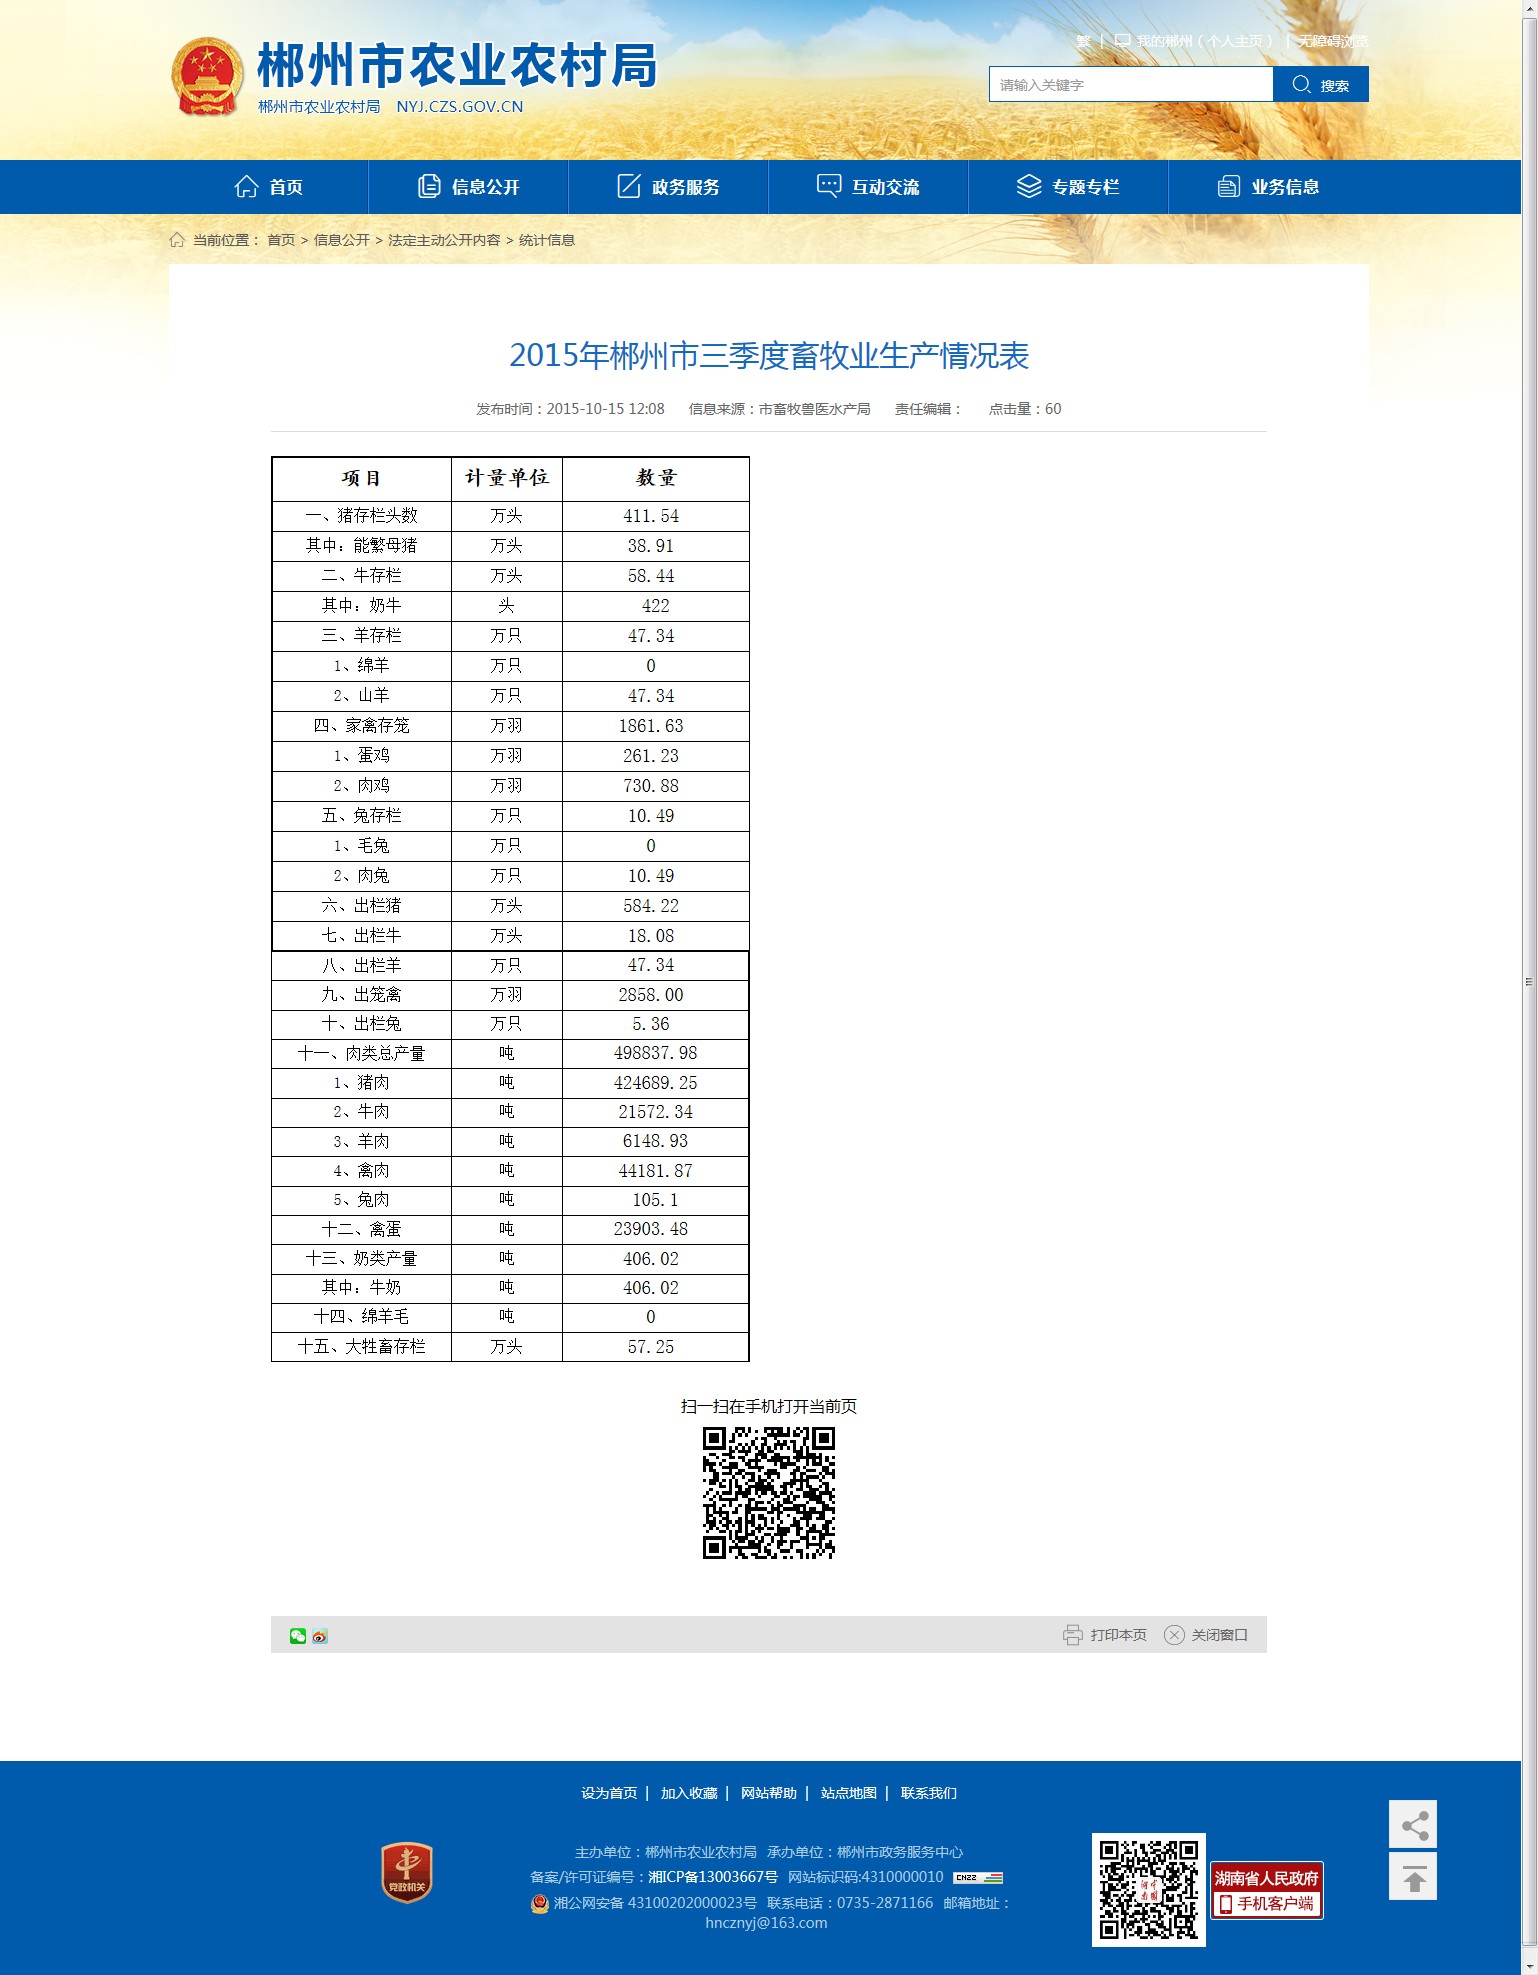The image size is (1538, 1975).
Task: Click the 四、家禽存笼 table cell
Action: pyautogui.click(x=362, y=726)
